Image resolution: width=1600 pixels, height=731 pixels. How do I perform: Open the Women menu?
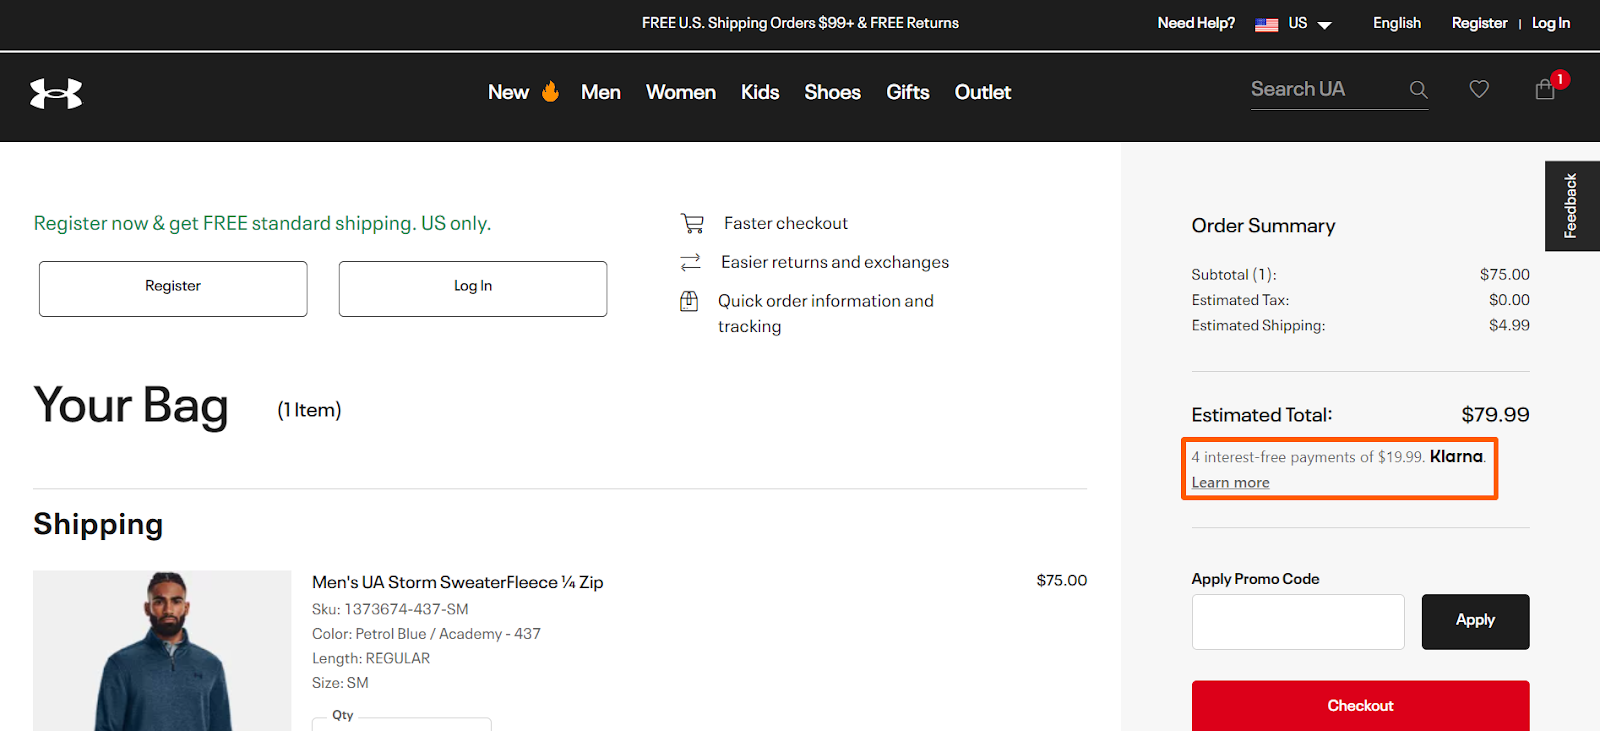(x=681, y=92)
